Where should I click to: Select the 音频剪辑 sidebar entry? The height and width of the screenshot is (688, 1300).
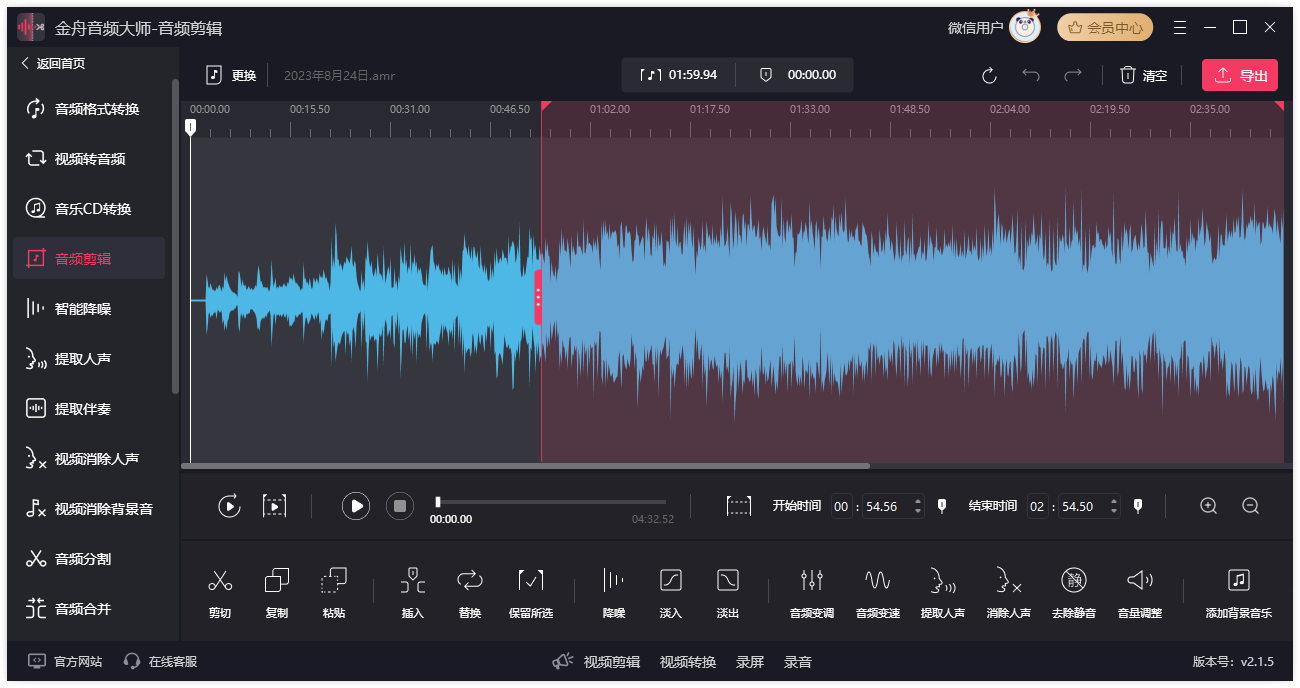click(x=88, y=259)
